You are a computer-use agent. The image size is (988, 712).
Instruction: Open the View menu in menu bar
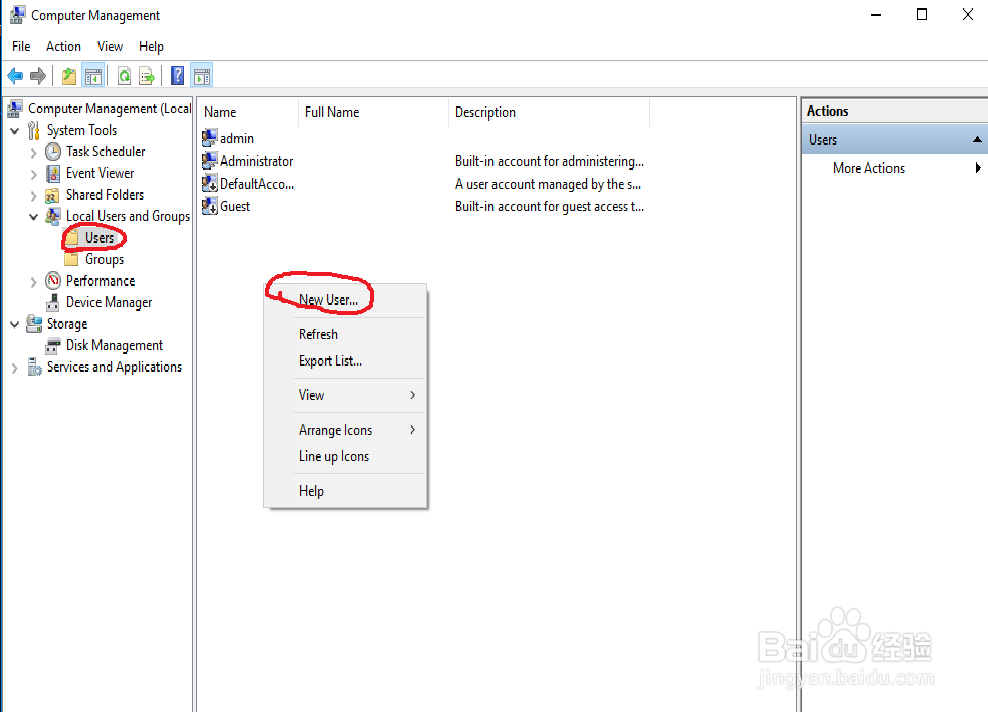pyautogui.click(x=110, y=47)
